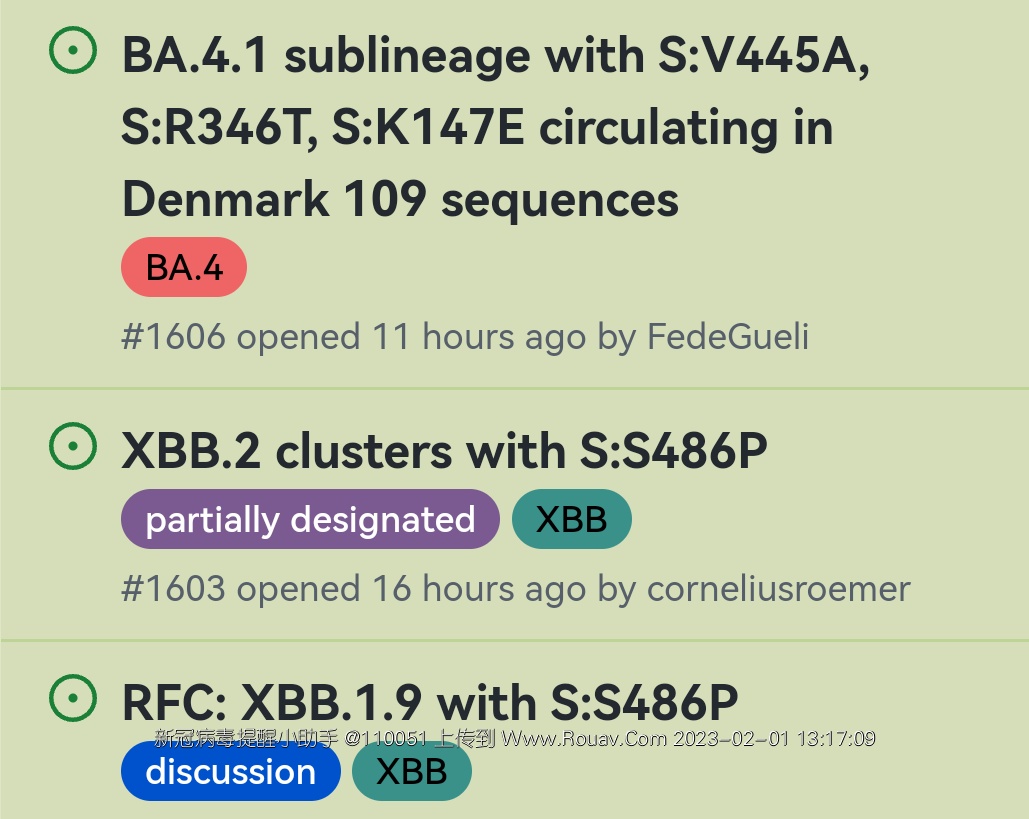
Task: Visit the corneliusroemer author profile
Action: click(x=779, y=589)
